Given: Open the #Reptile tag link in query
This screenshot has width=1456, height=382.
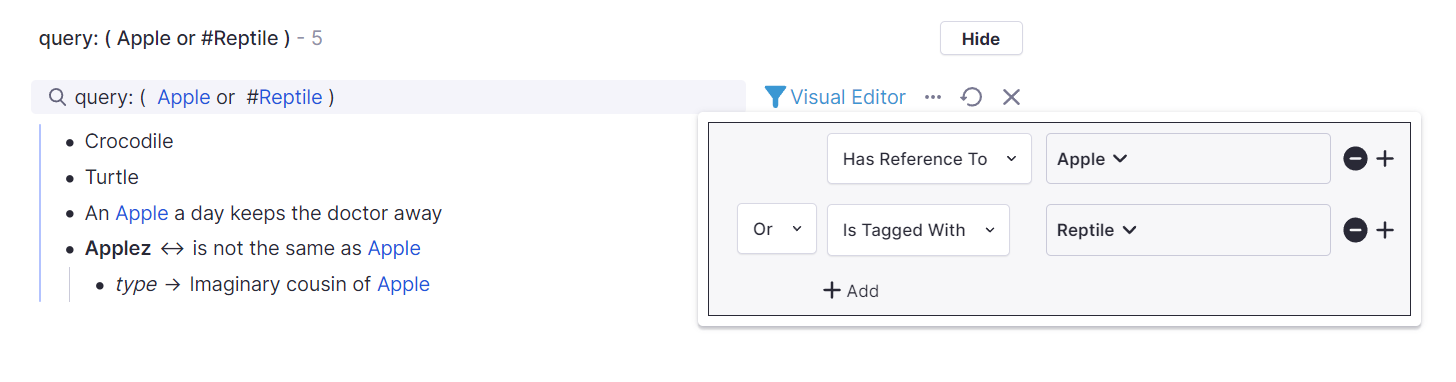Looking at the screenshot, I should (x=284, y=97).
